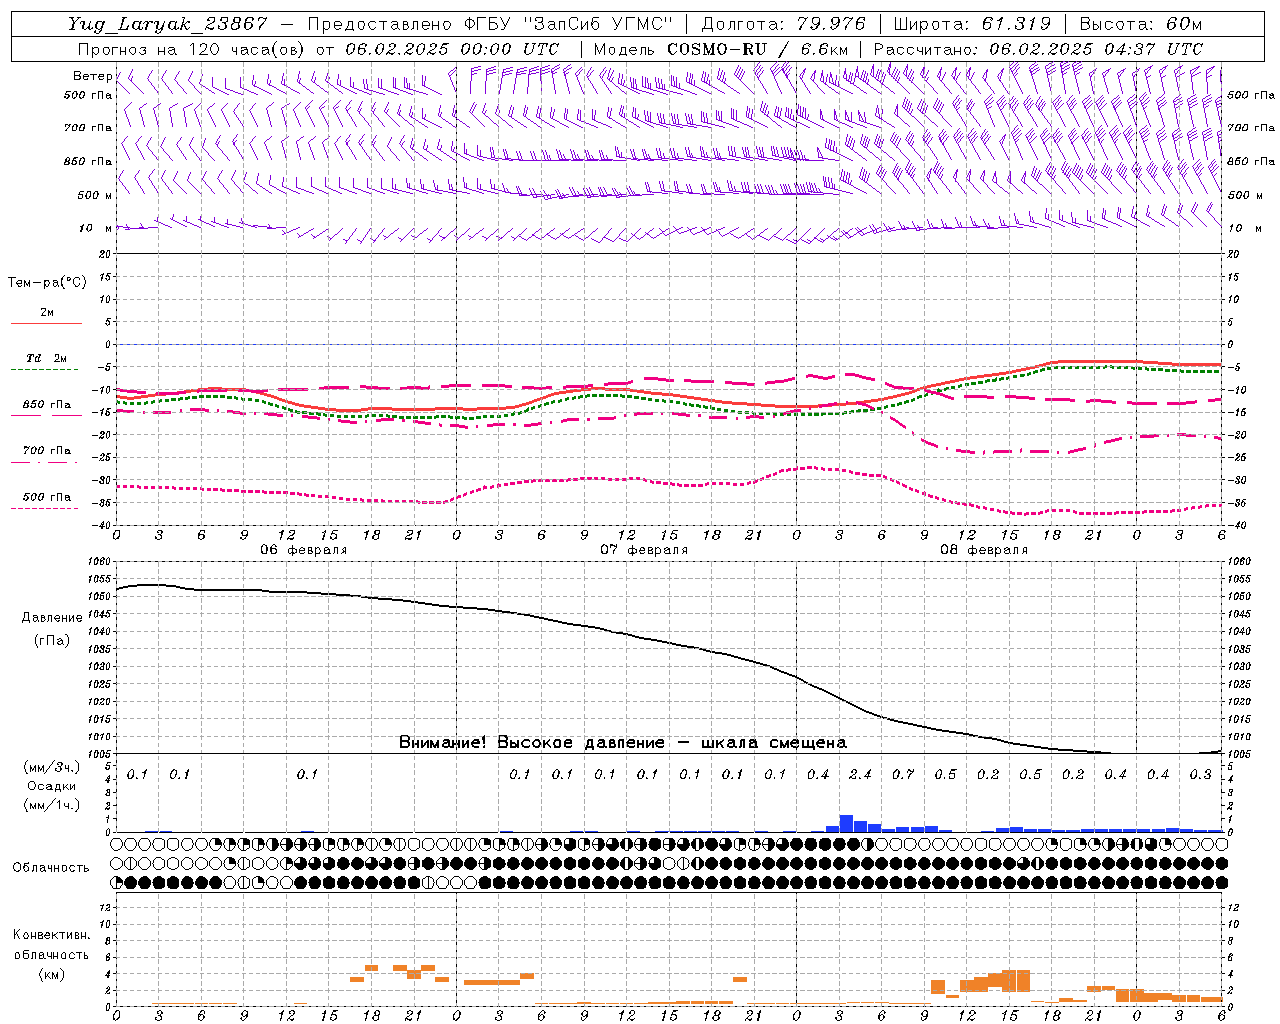Select the Прогноз на 120 часа(ов) header text

click(193, 49)
